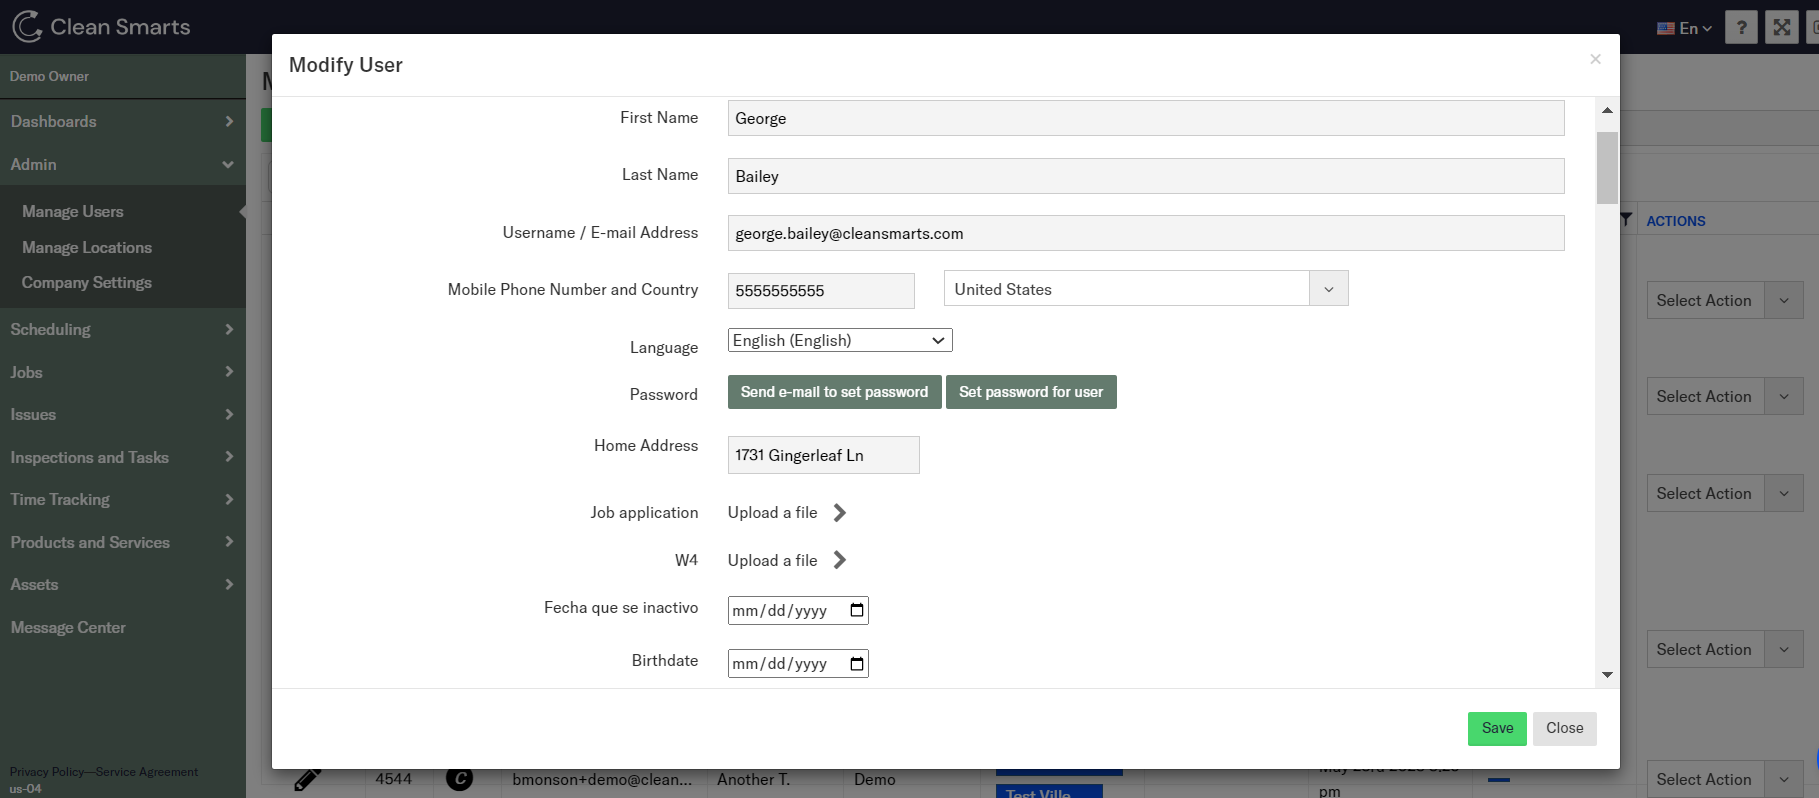Screen dimensions: 1819x798
Task: Click the help question mark icon
Action: tap(1741, 27)
